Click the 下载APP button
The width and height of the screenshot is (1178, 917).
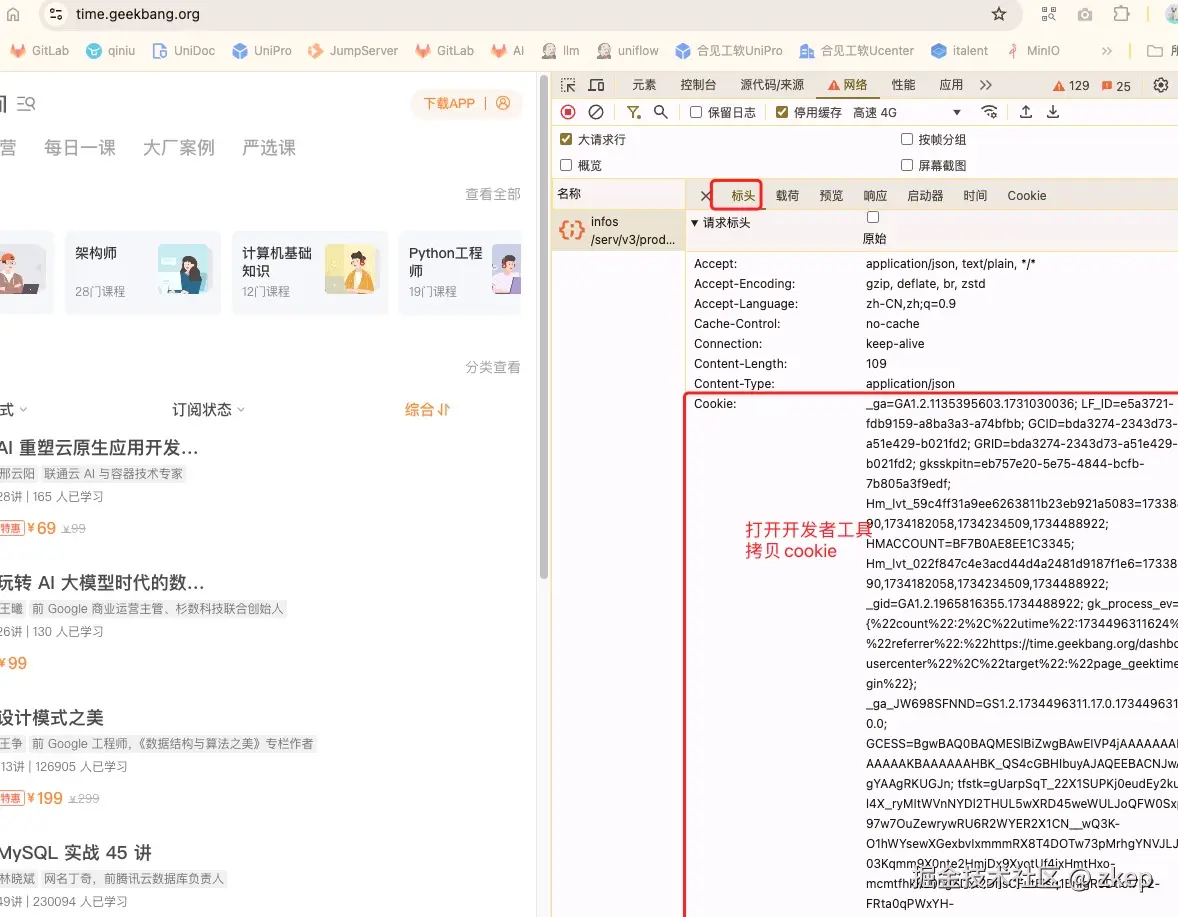pos(449,104)
